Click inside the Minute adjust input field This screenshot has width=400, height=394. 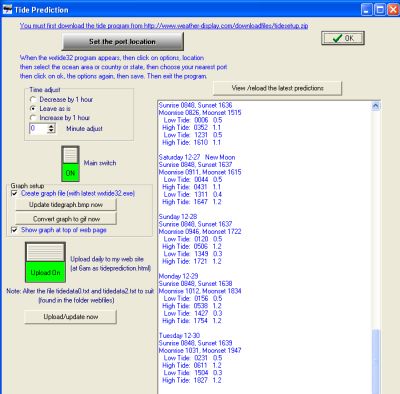[x=38, y=128]
